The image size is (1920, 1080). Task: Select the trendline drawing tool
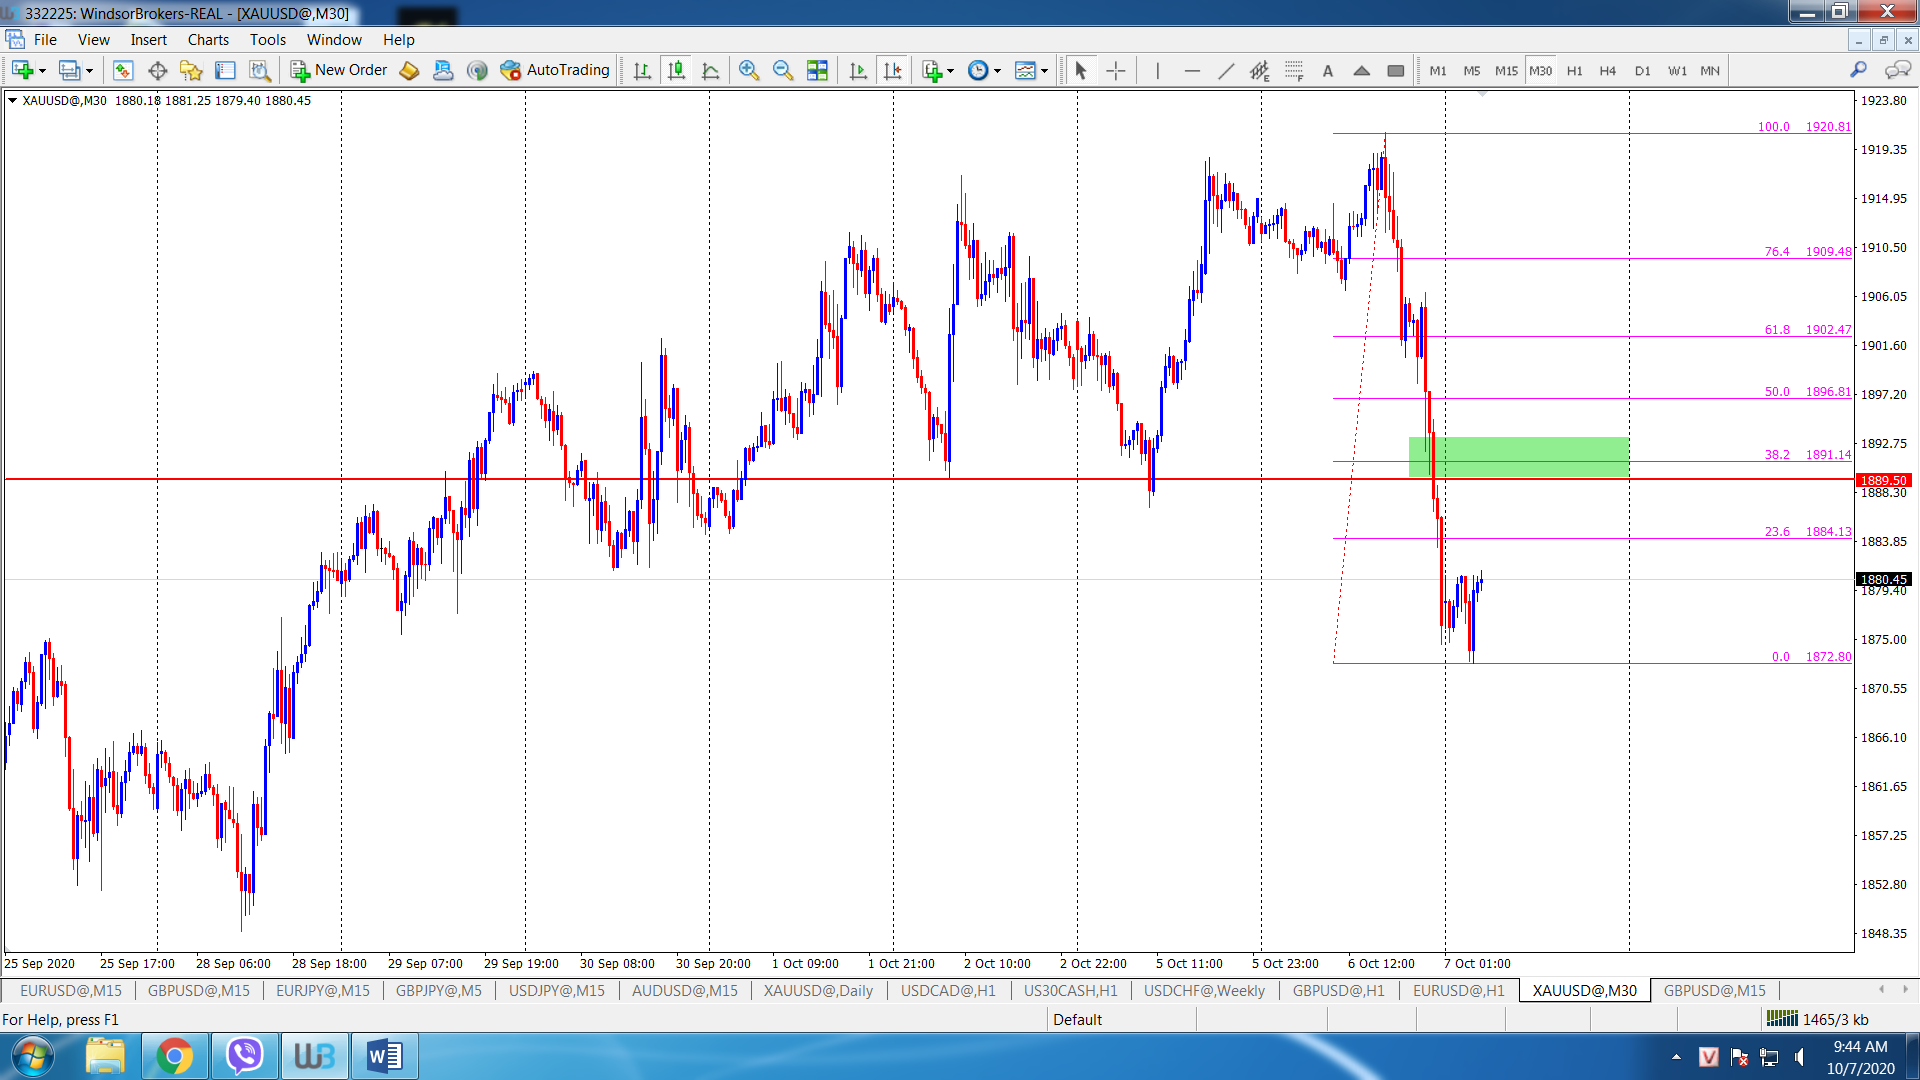(1226, 70)
